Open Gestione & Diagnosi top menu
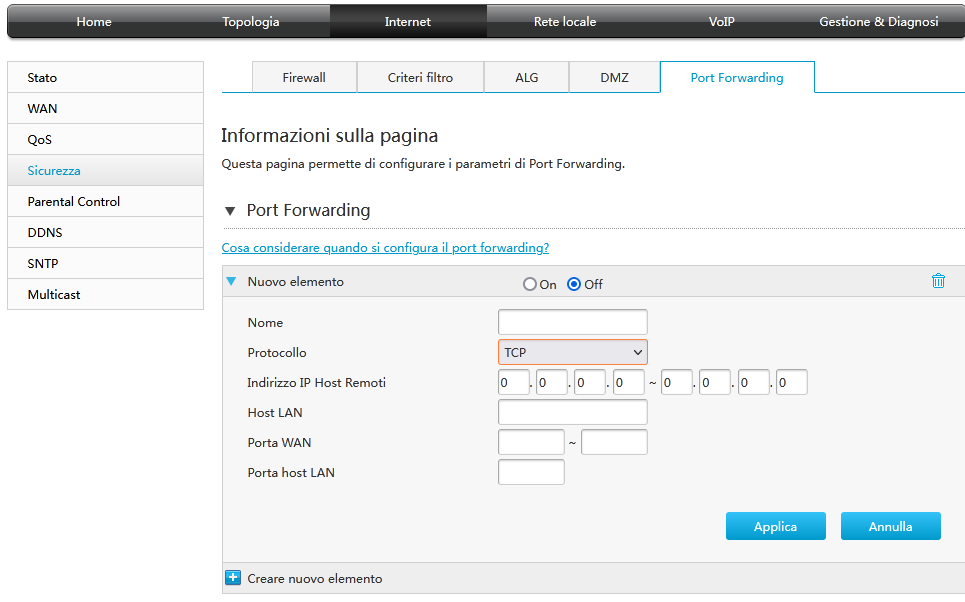This screenshot has height=602, width=965. 878,21
